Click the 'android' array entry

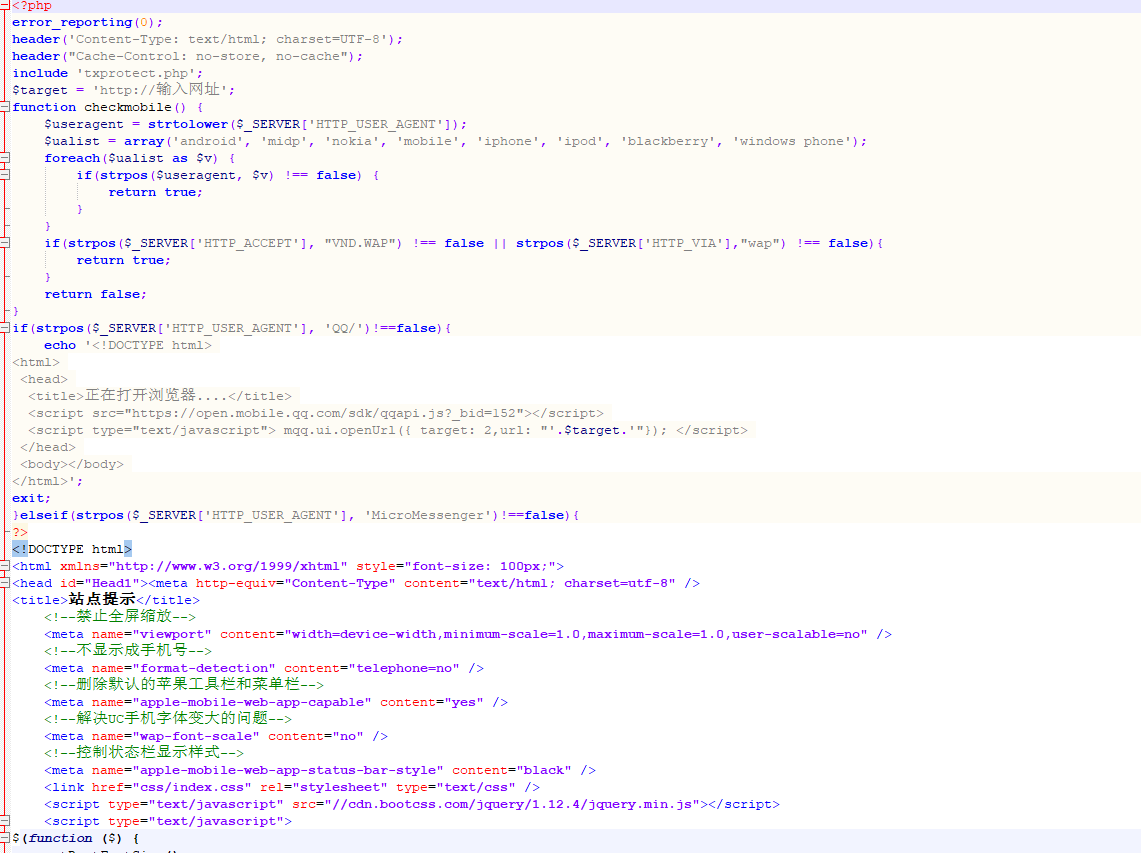click(x=207, y=141)
